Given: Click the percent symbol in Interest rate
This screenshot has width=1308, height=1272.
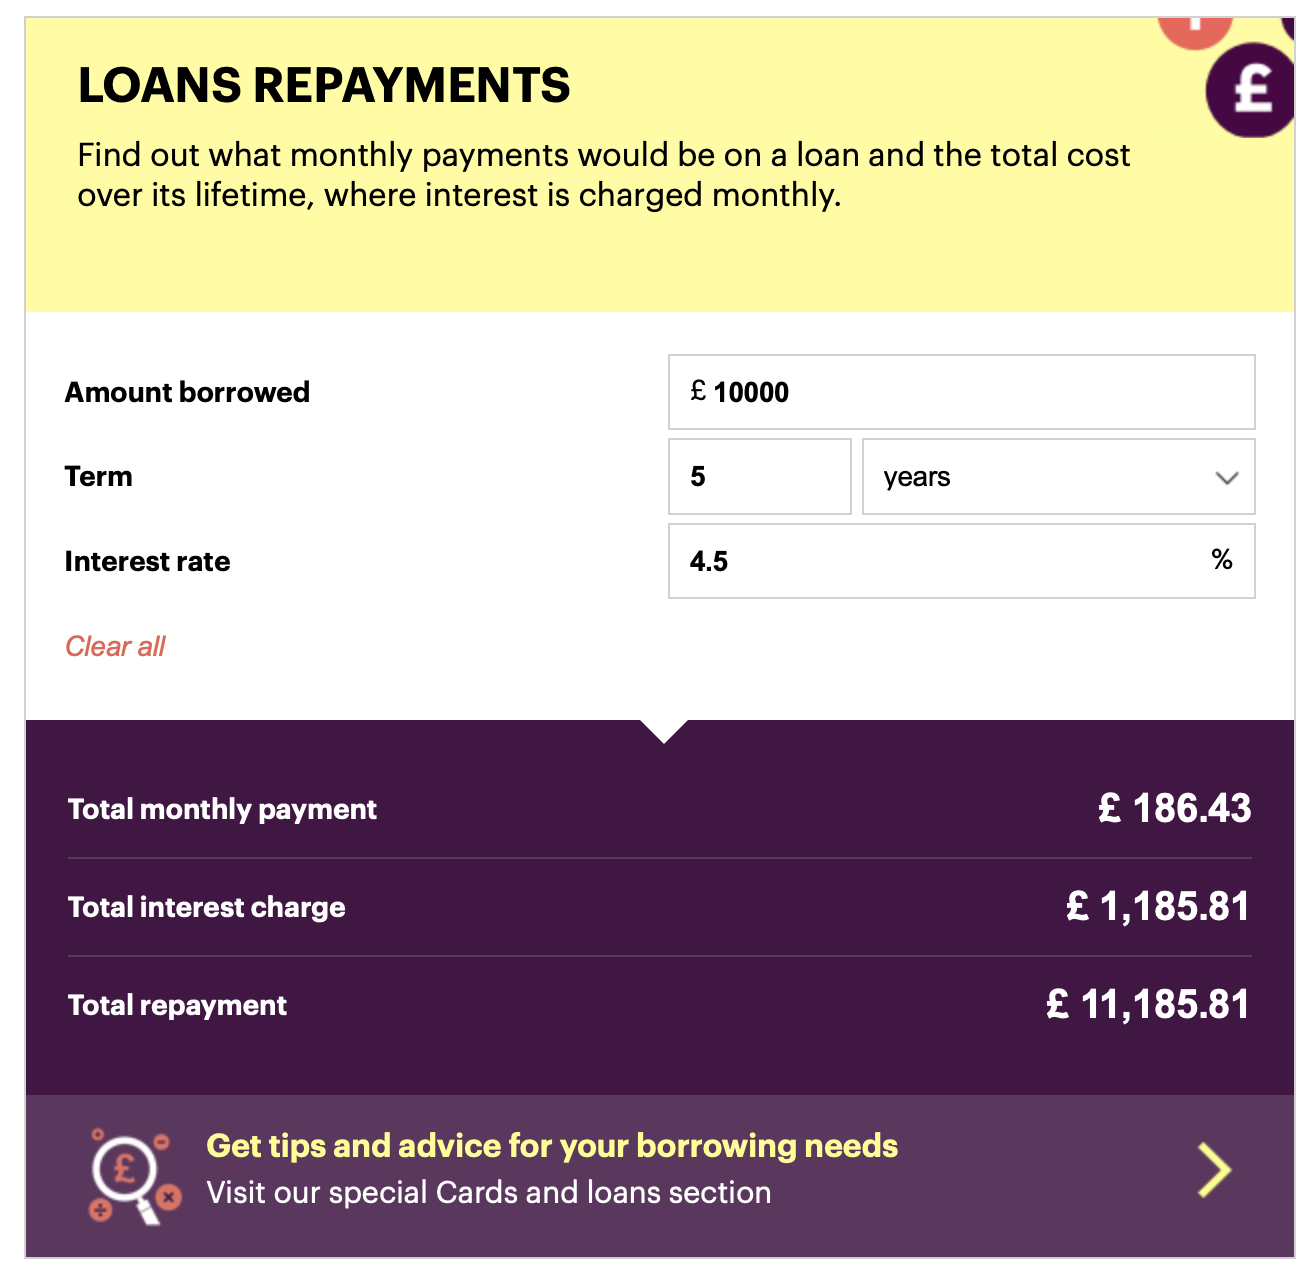Looking at the screenshot, I should pos(1221,559).
